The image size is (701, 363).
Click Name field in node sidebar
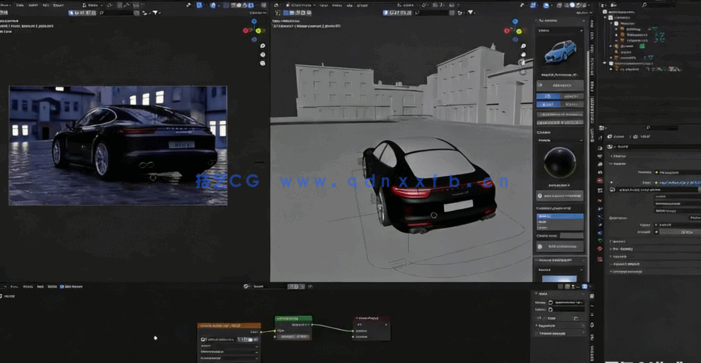567,303
